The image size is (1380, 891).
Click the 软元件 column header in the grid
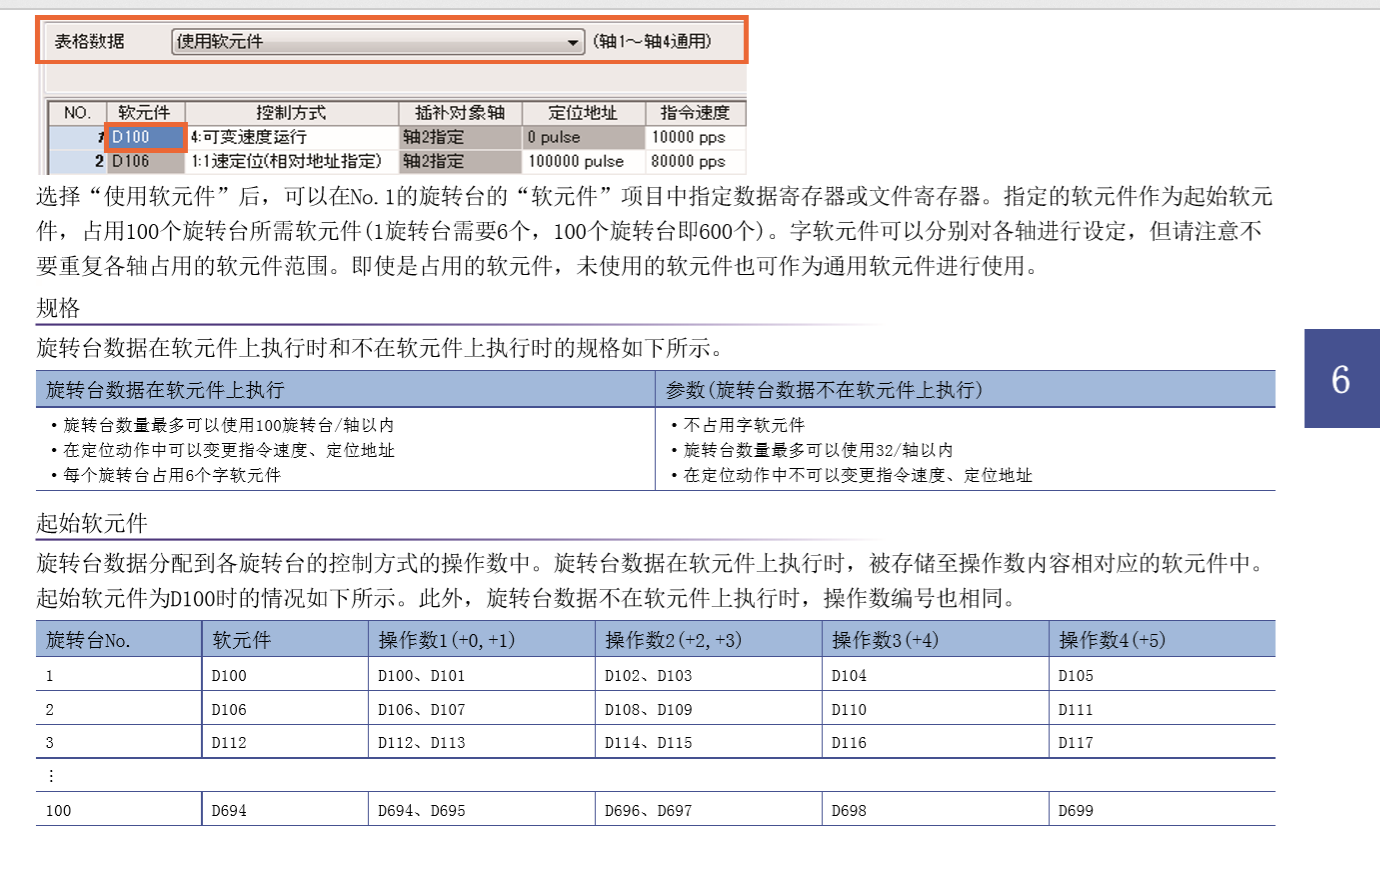tap(145, 113)
